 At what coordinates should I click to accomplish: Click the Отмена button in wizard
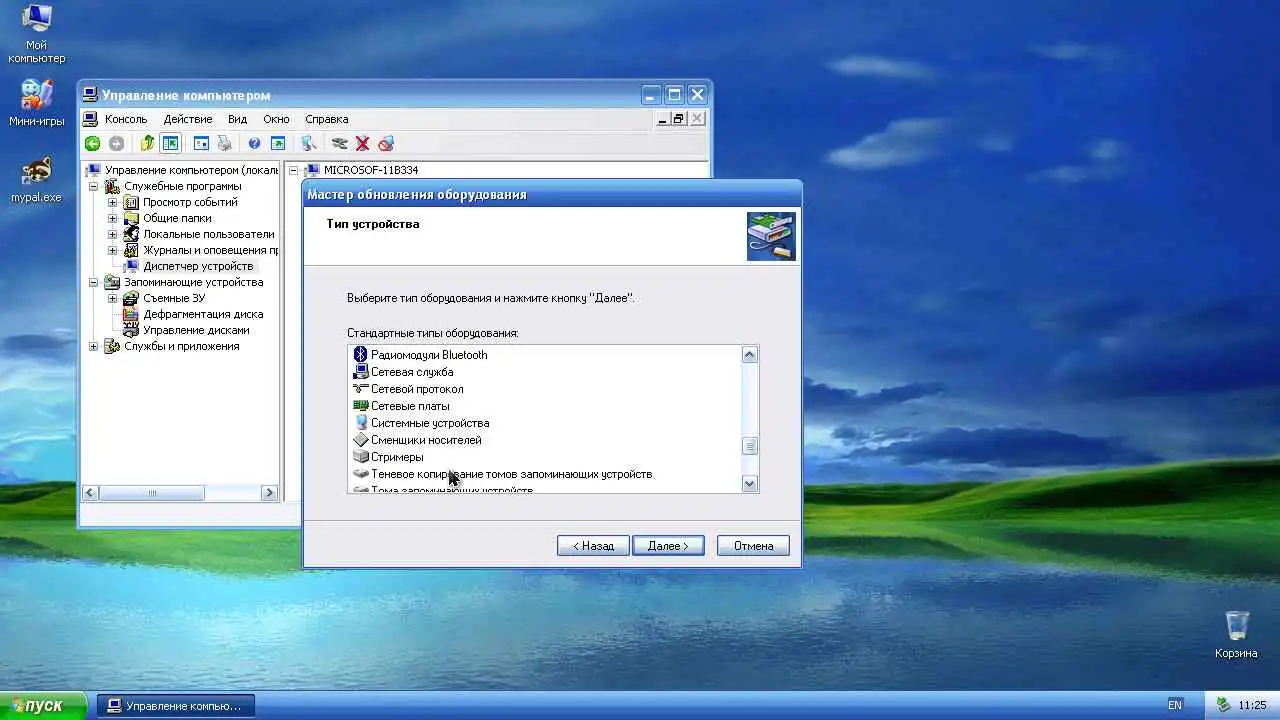click(753, 546)
